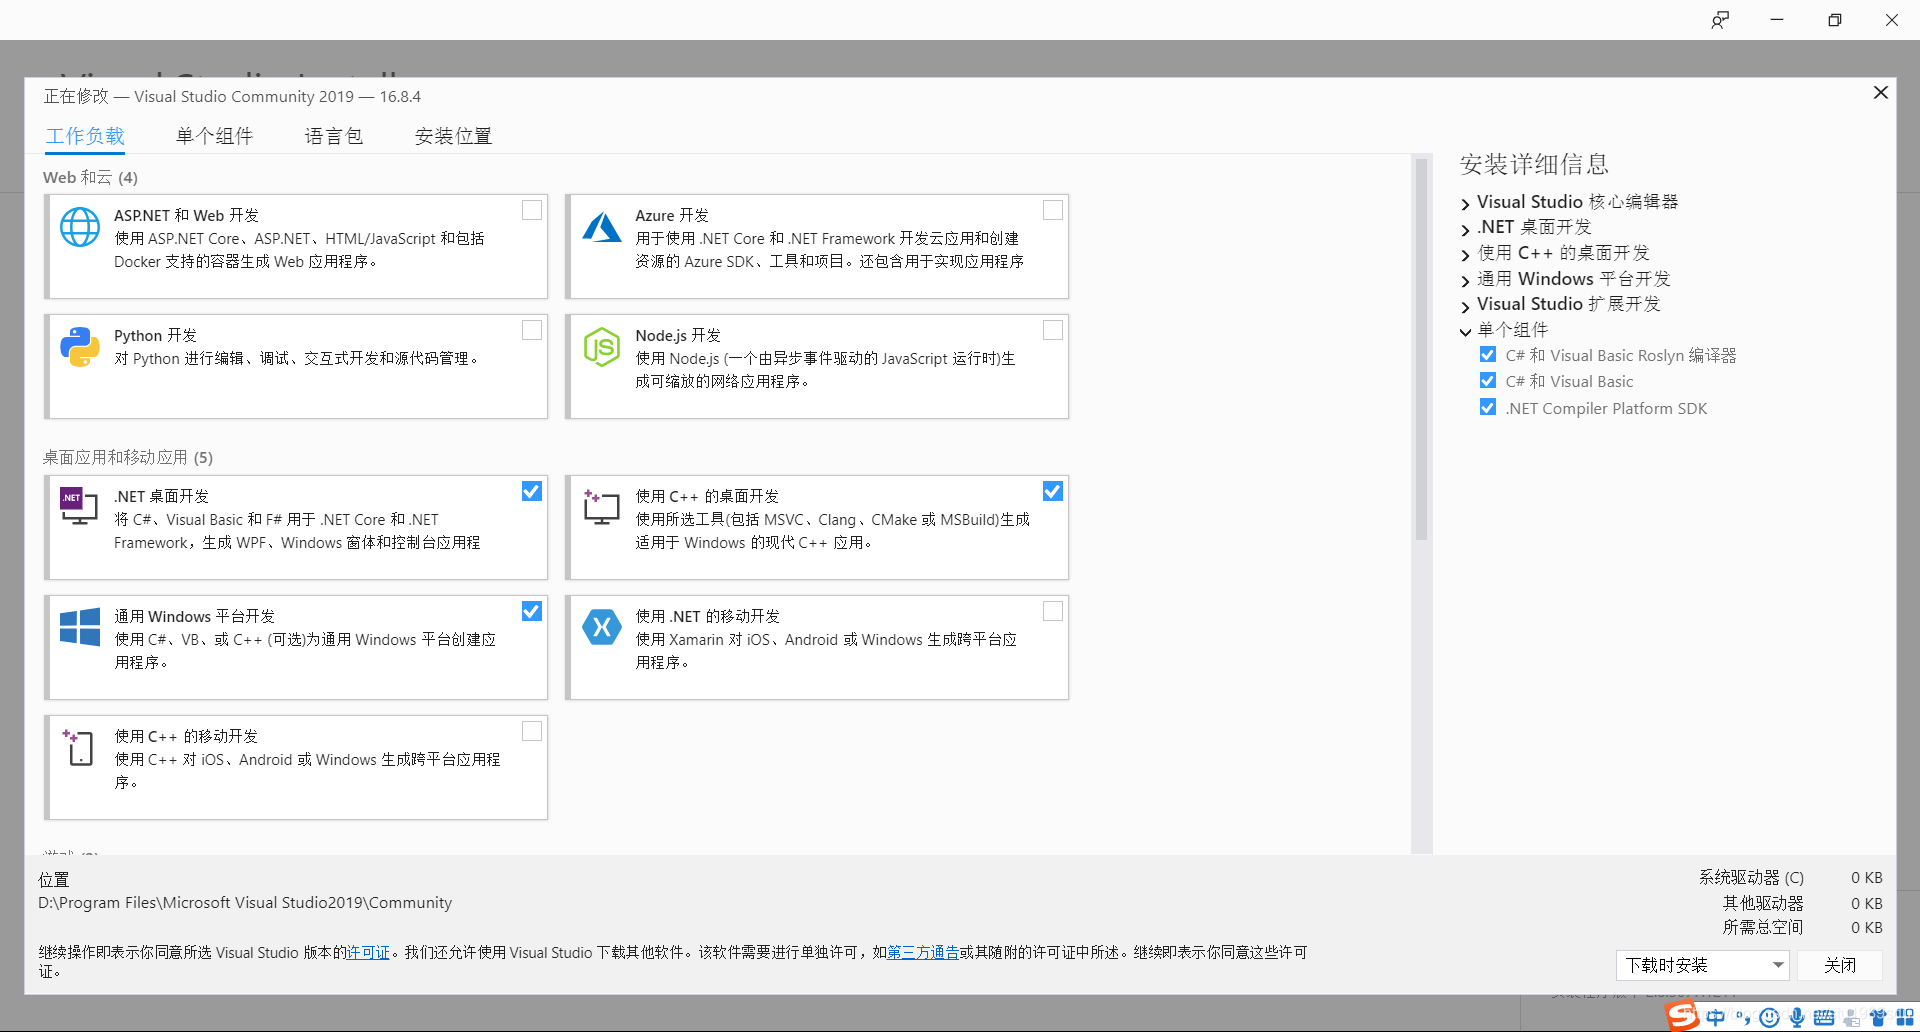Click the Sogou input method S logo
Screen dimensions: 1920x1032
1683,1016
